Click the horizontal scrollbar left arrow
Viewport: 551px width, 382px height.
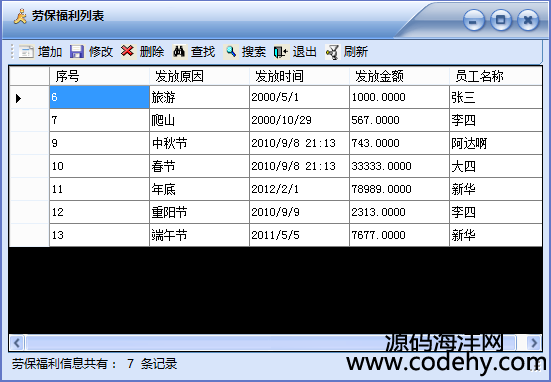click(x=17, y=342)
